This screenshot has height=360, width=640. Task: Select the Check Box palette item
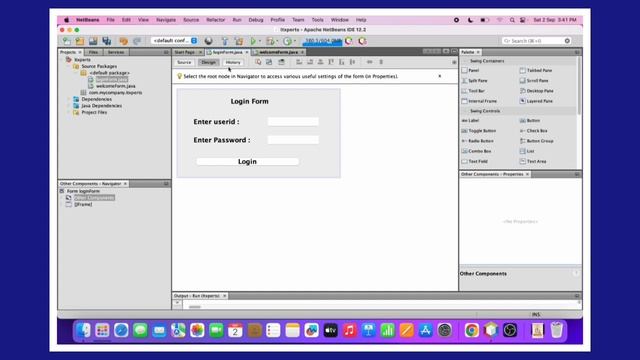coord(533,131)
